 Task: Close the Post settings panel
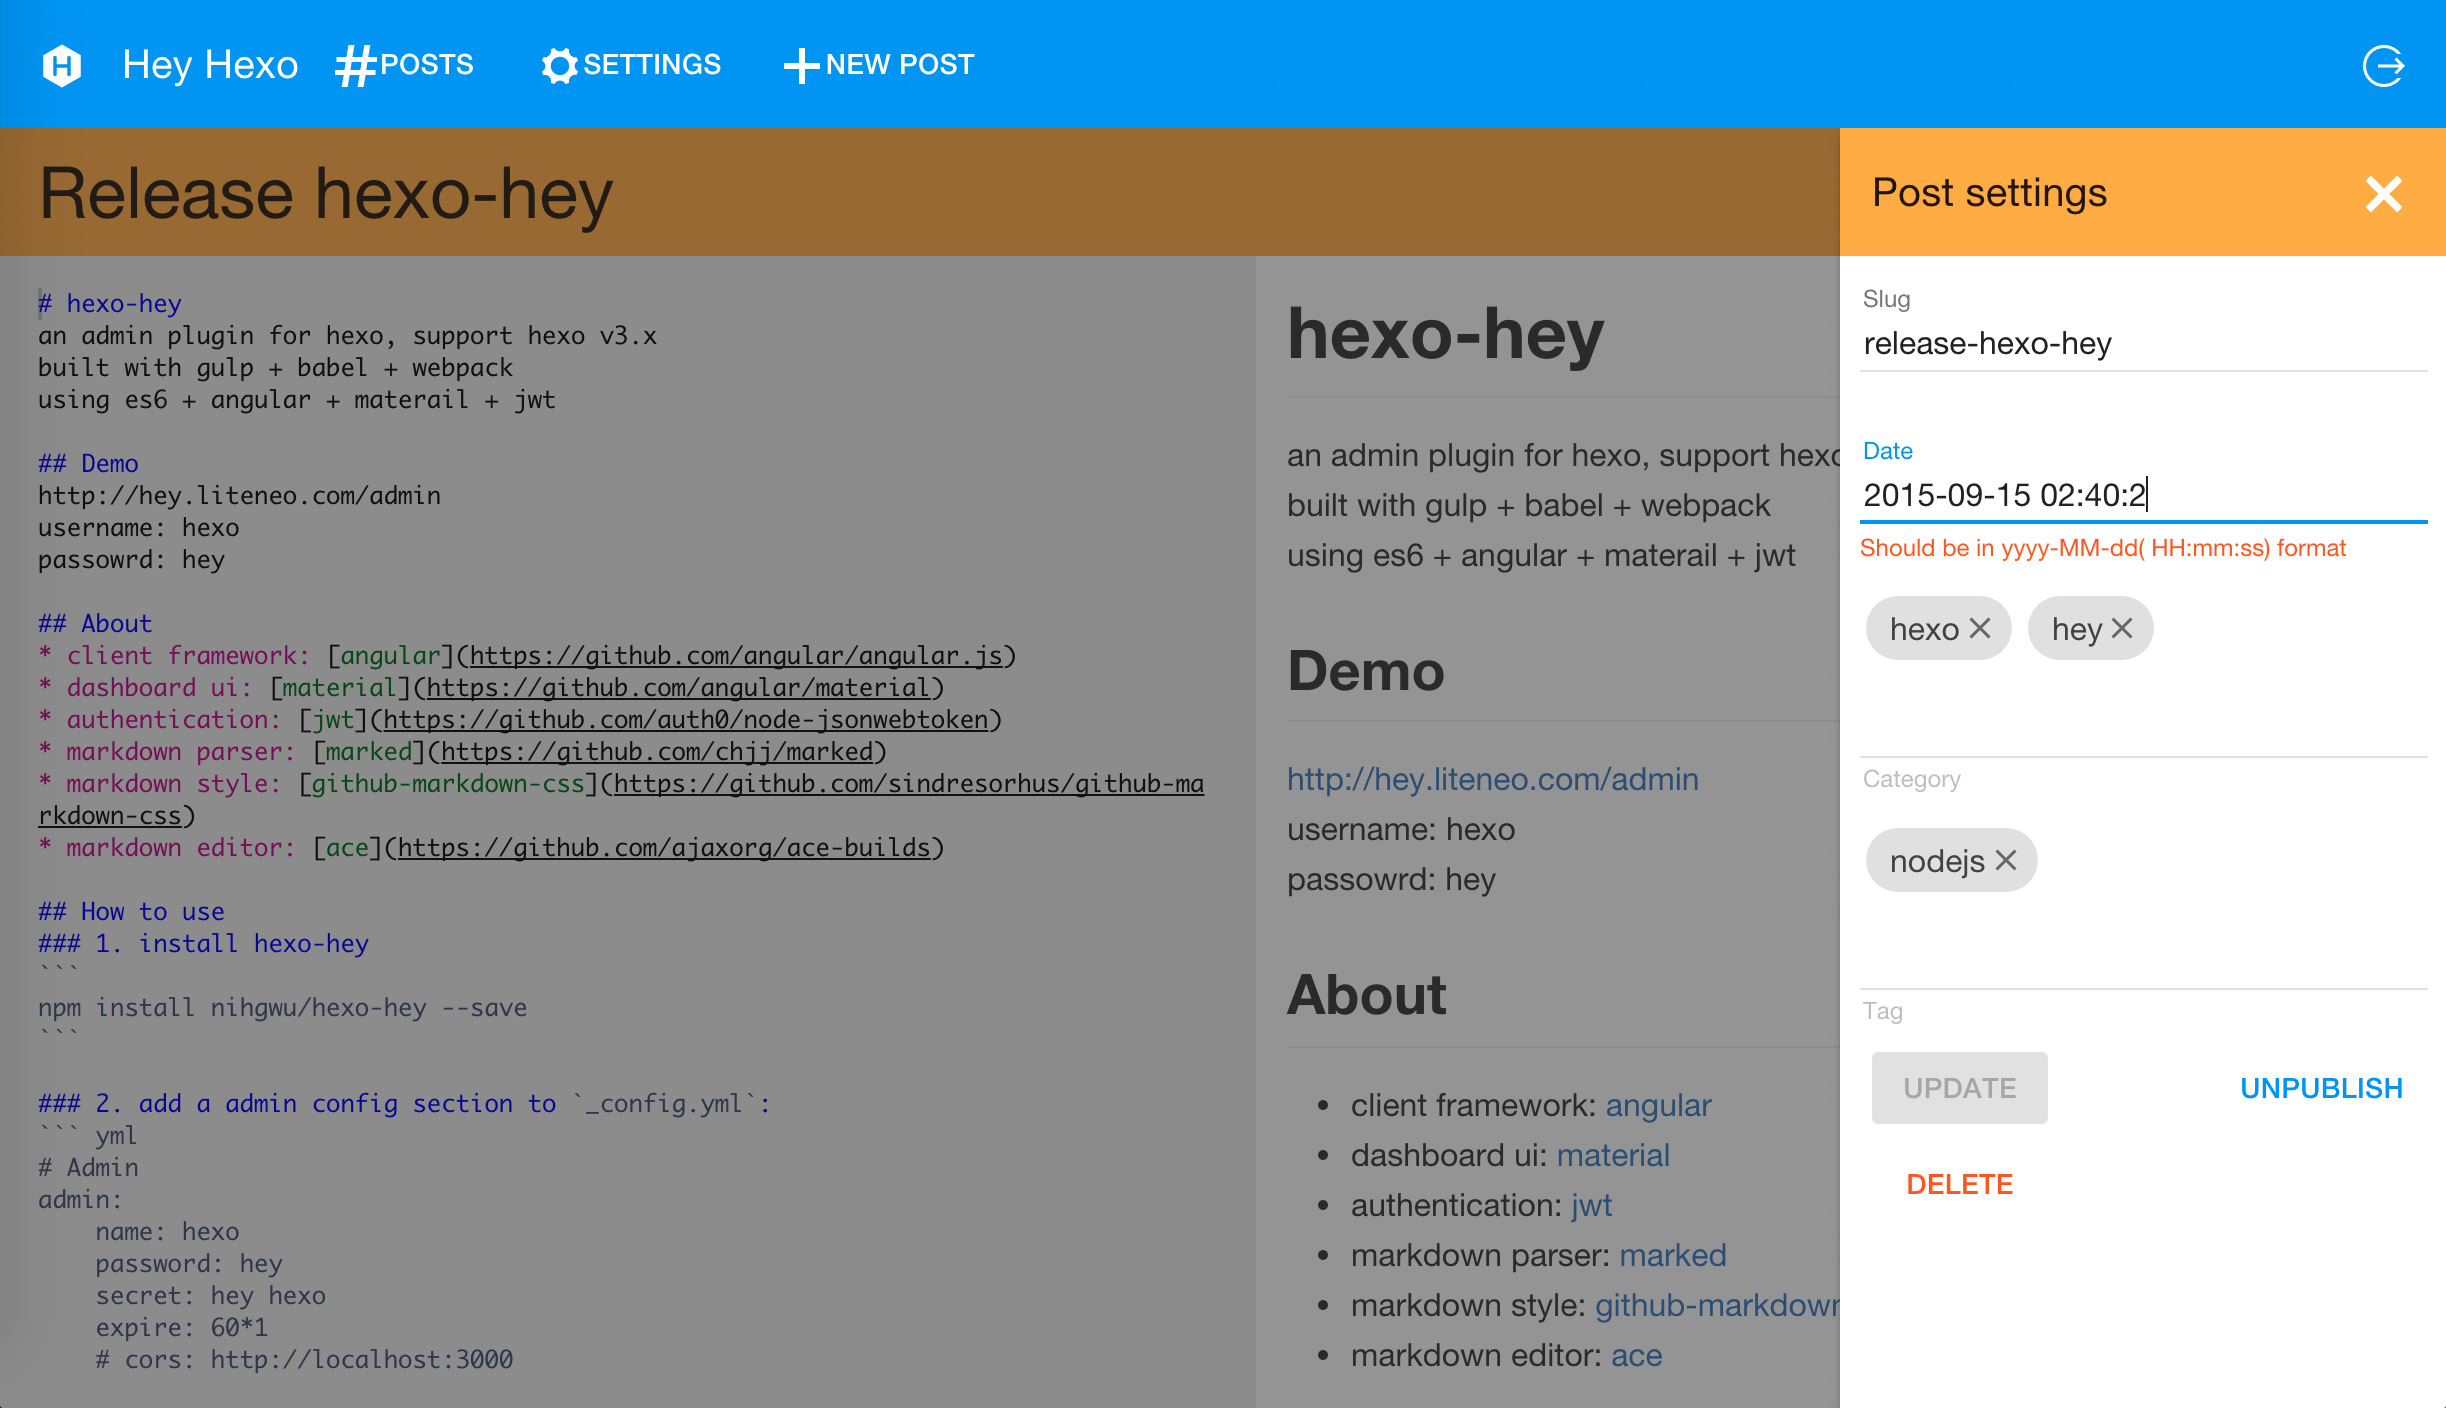pyautogui.click(x=2383, y=194)
